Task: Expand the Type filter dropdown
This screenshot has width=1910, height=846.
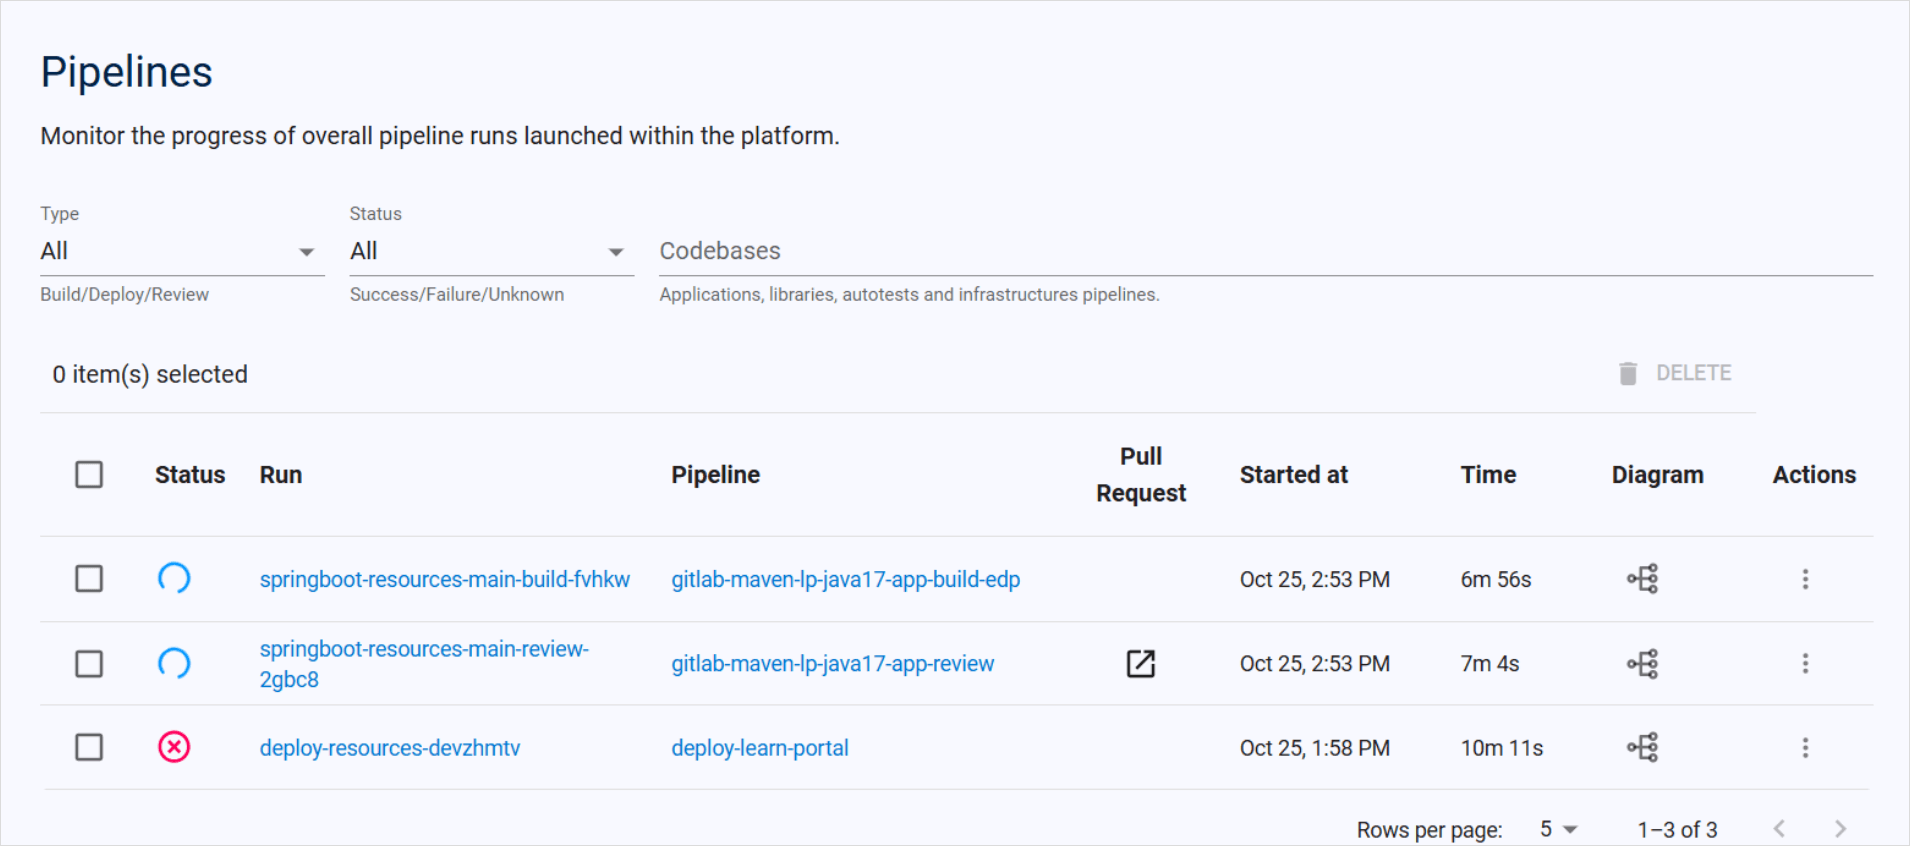Action: click(x=181, y=252)
